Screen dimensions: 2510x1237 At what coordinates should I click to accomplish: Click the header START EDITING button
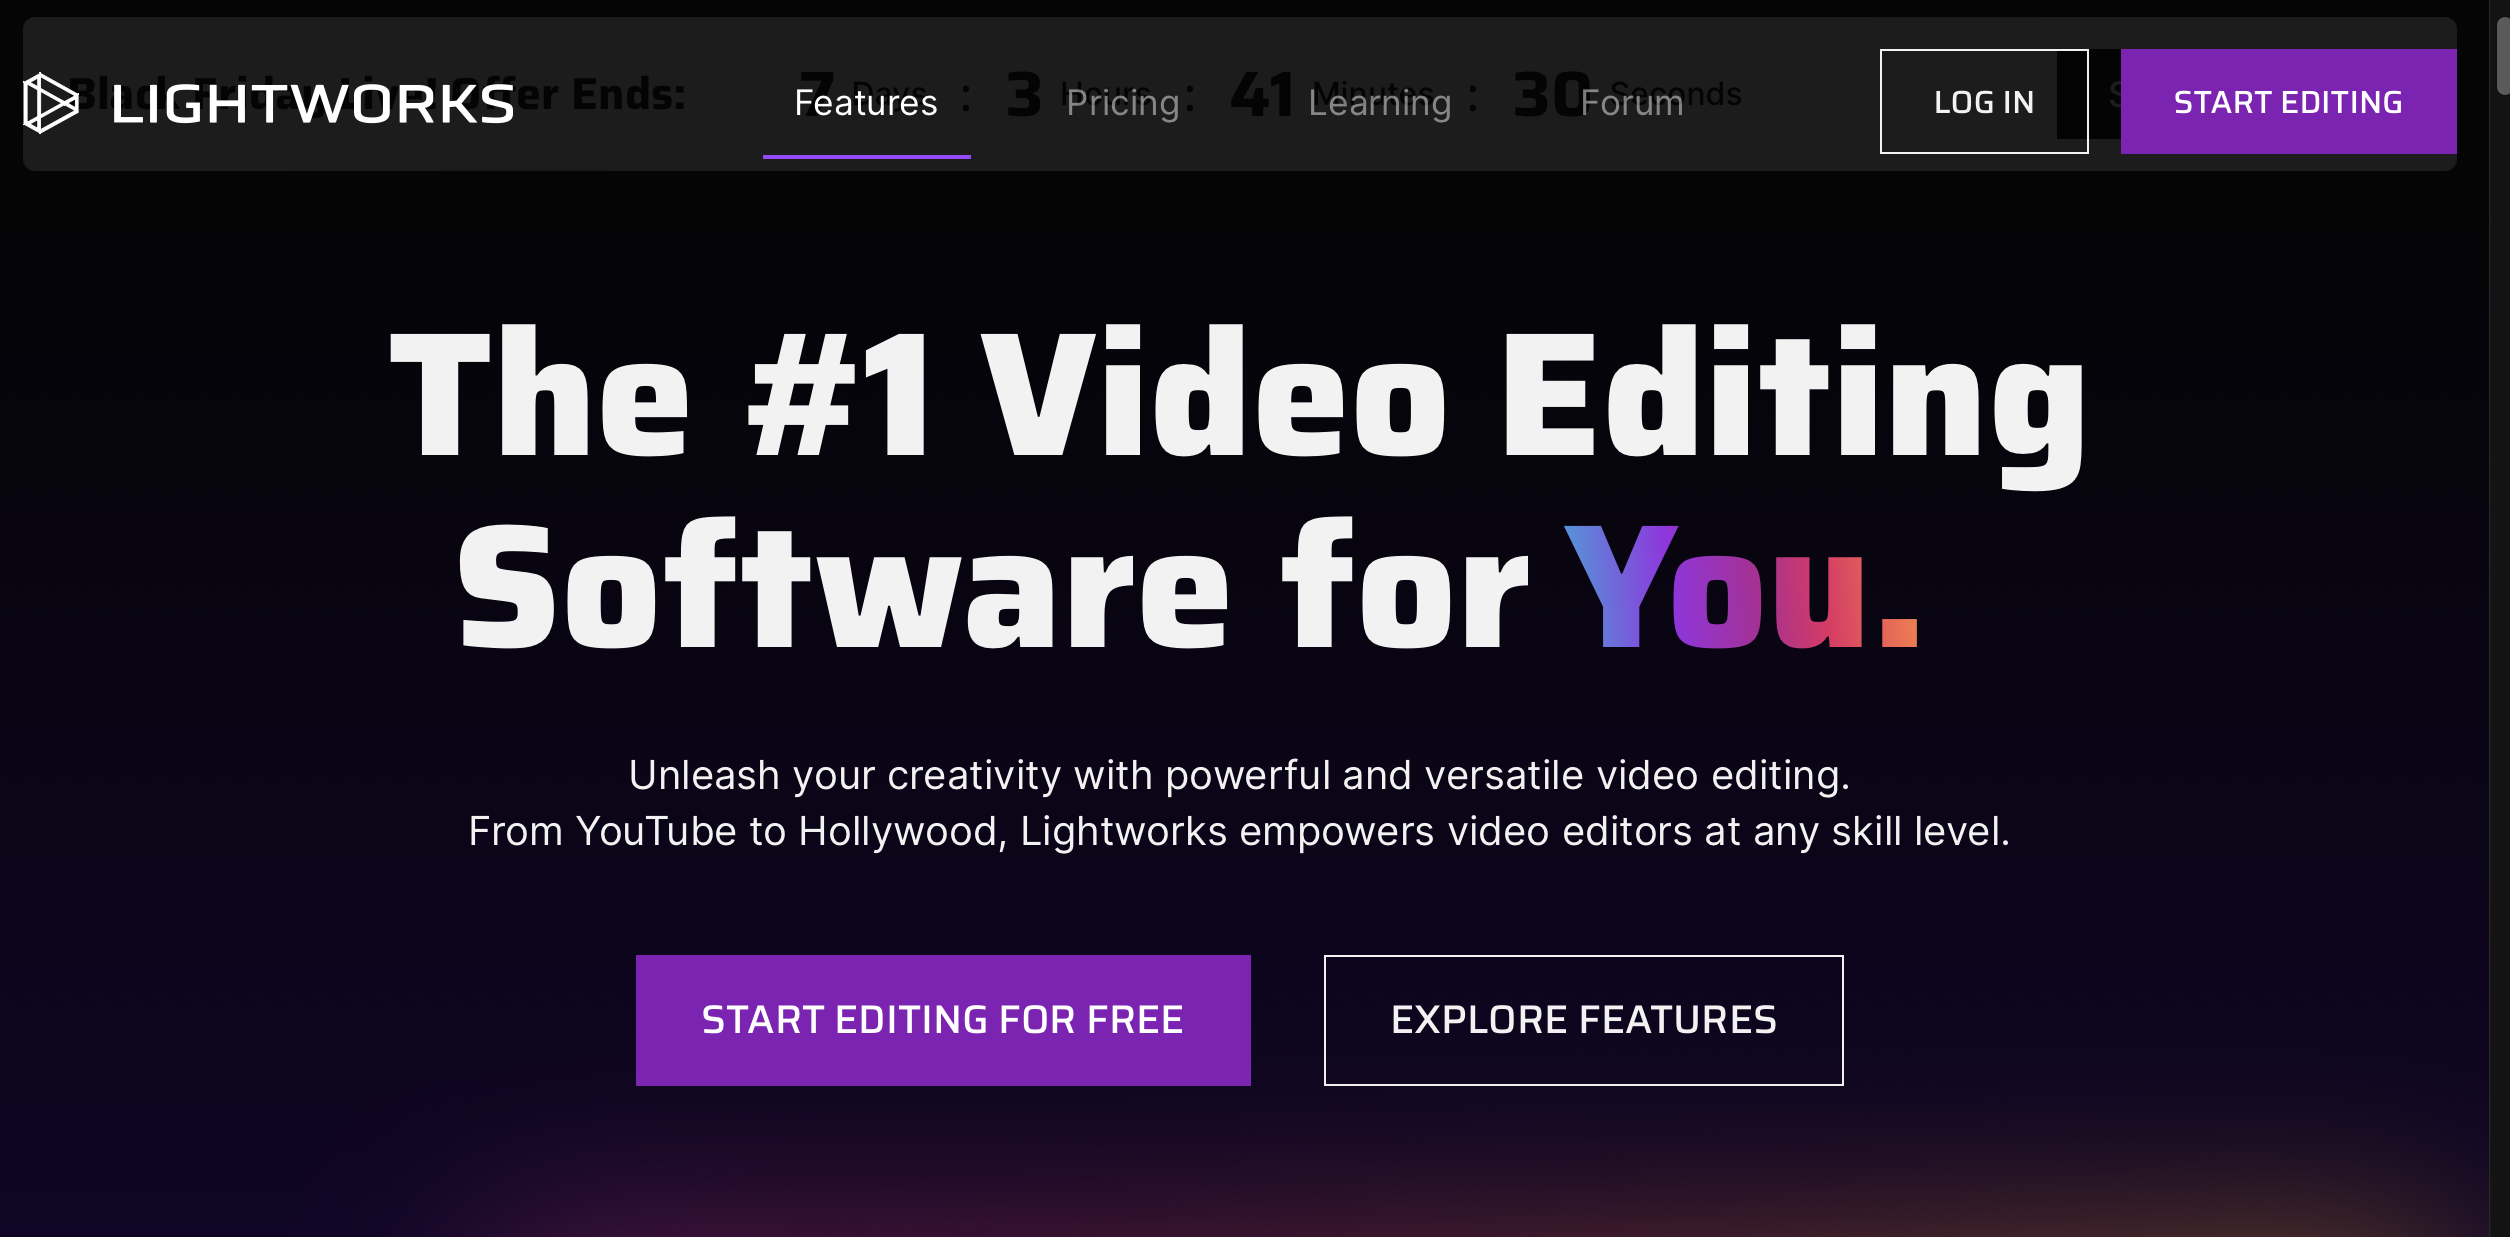pos(2287,102)
